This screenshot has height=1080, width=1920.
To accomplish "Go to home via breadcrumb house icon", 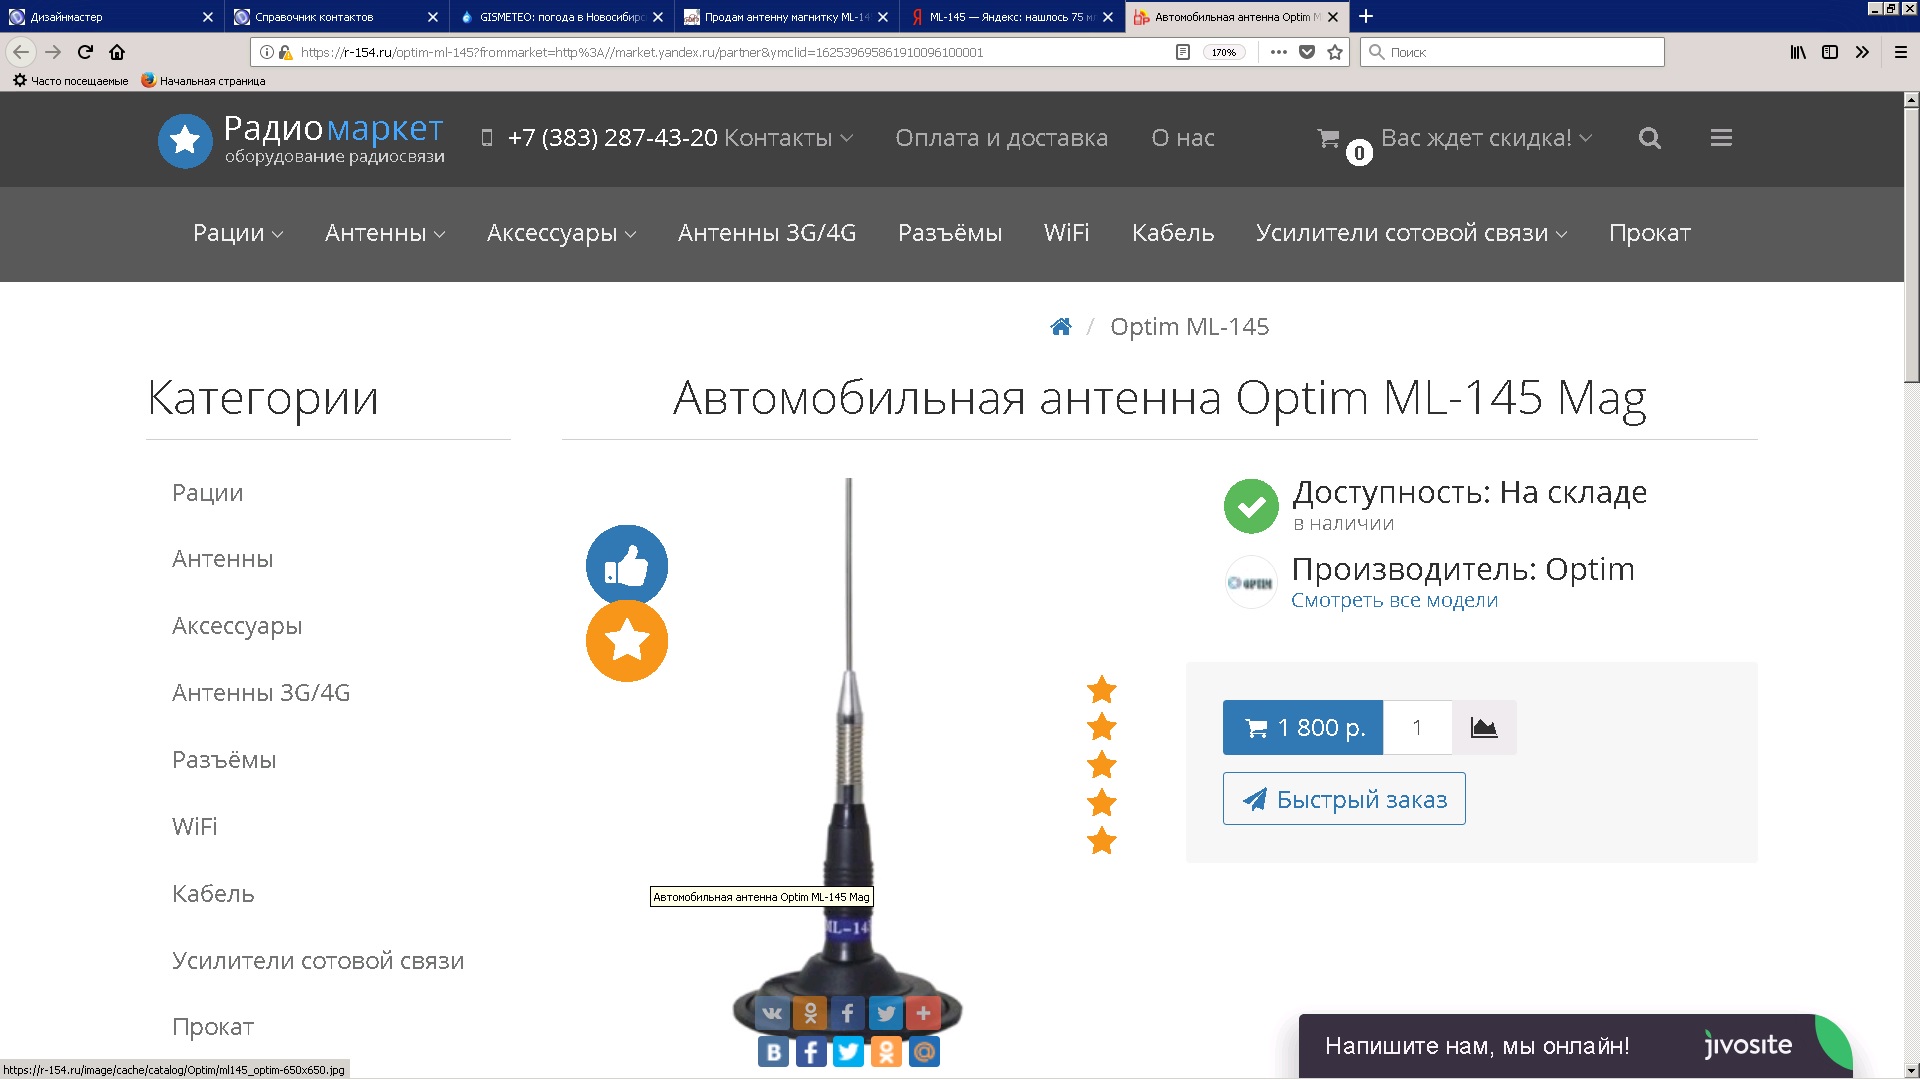I will pyautogui.click(x=1061, y=327).
